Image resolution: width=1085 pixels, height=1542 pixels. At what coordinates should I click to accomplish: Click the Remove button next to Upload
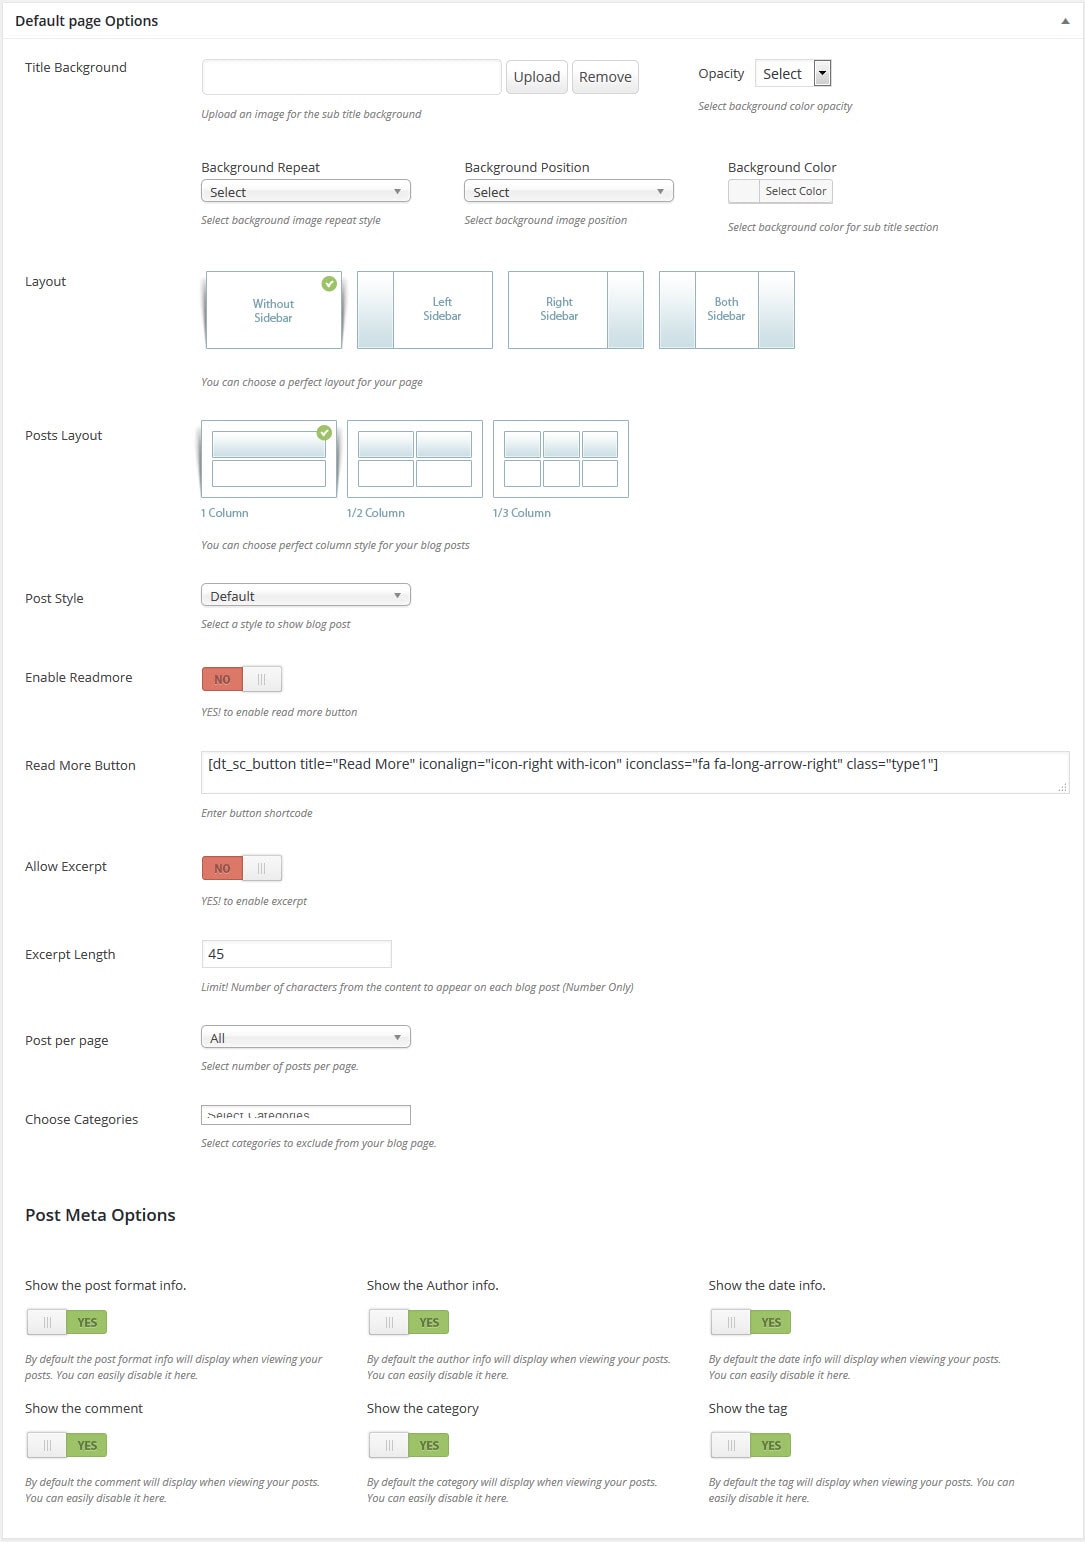[605, 76]
